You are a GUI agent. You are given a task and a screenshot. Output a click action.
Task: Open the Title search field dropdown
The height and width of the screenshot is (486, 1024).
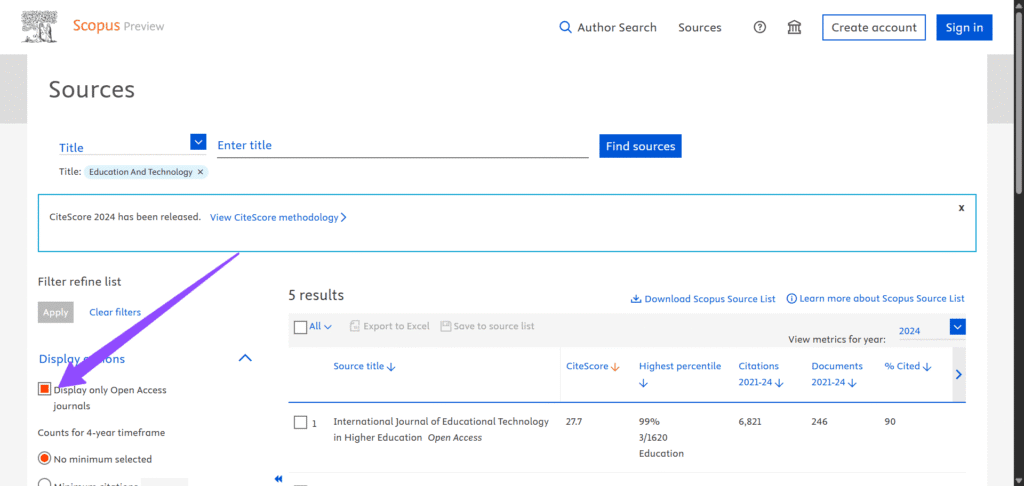click(197, 143)
